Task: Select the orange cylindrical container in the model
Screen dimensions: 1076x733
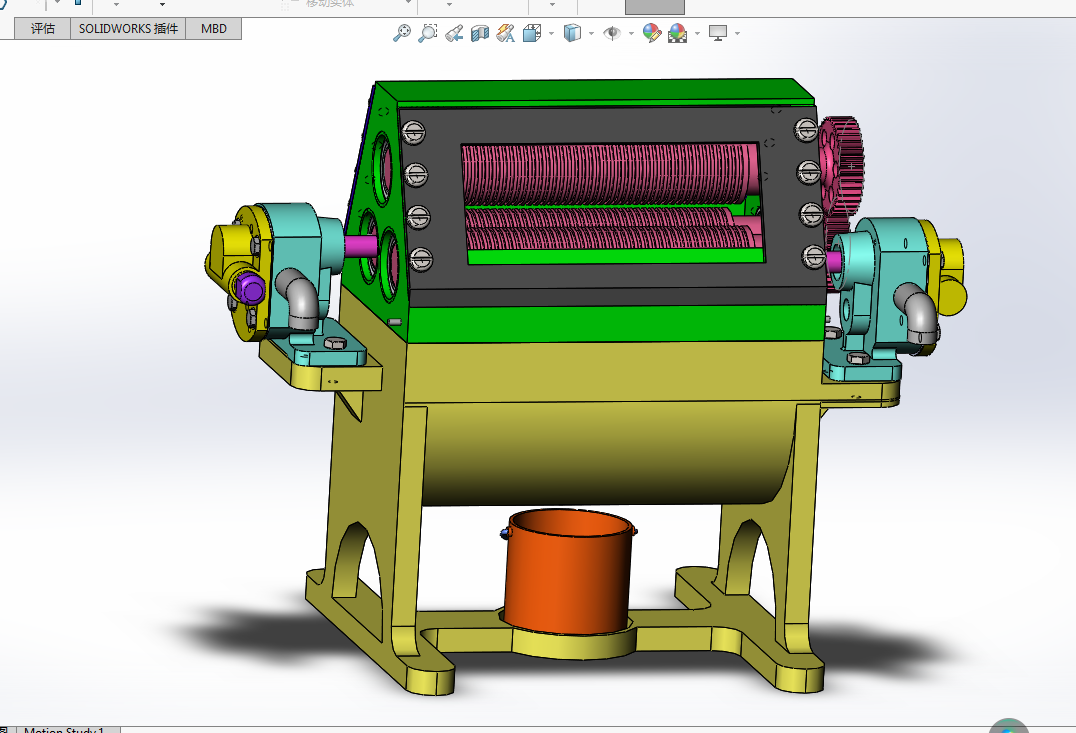Action: [x=567, y=571]
